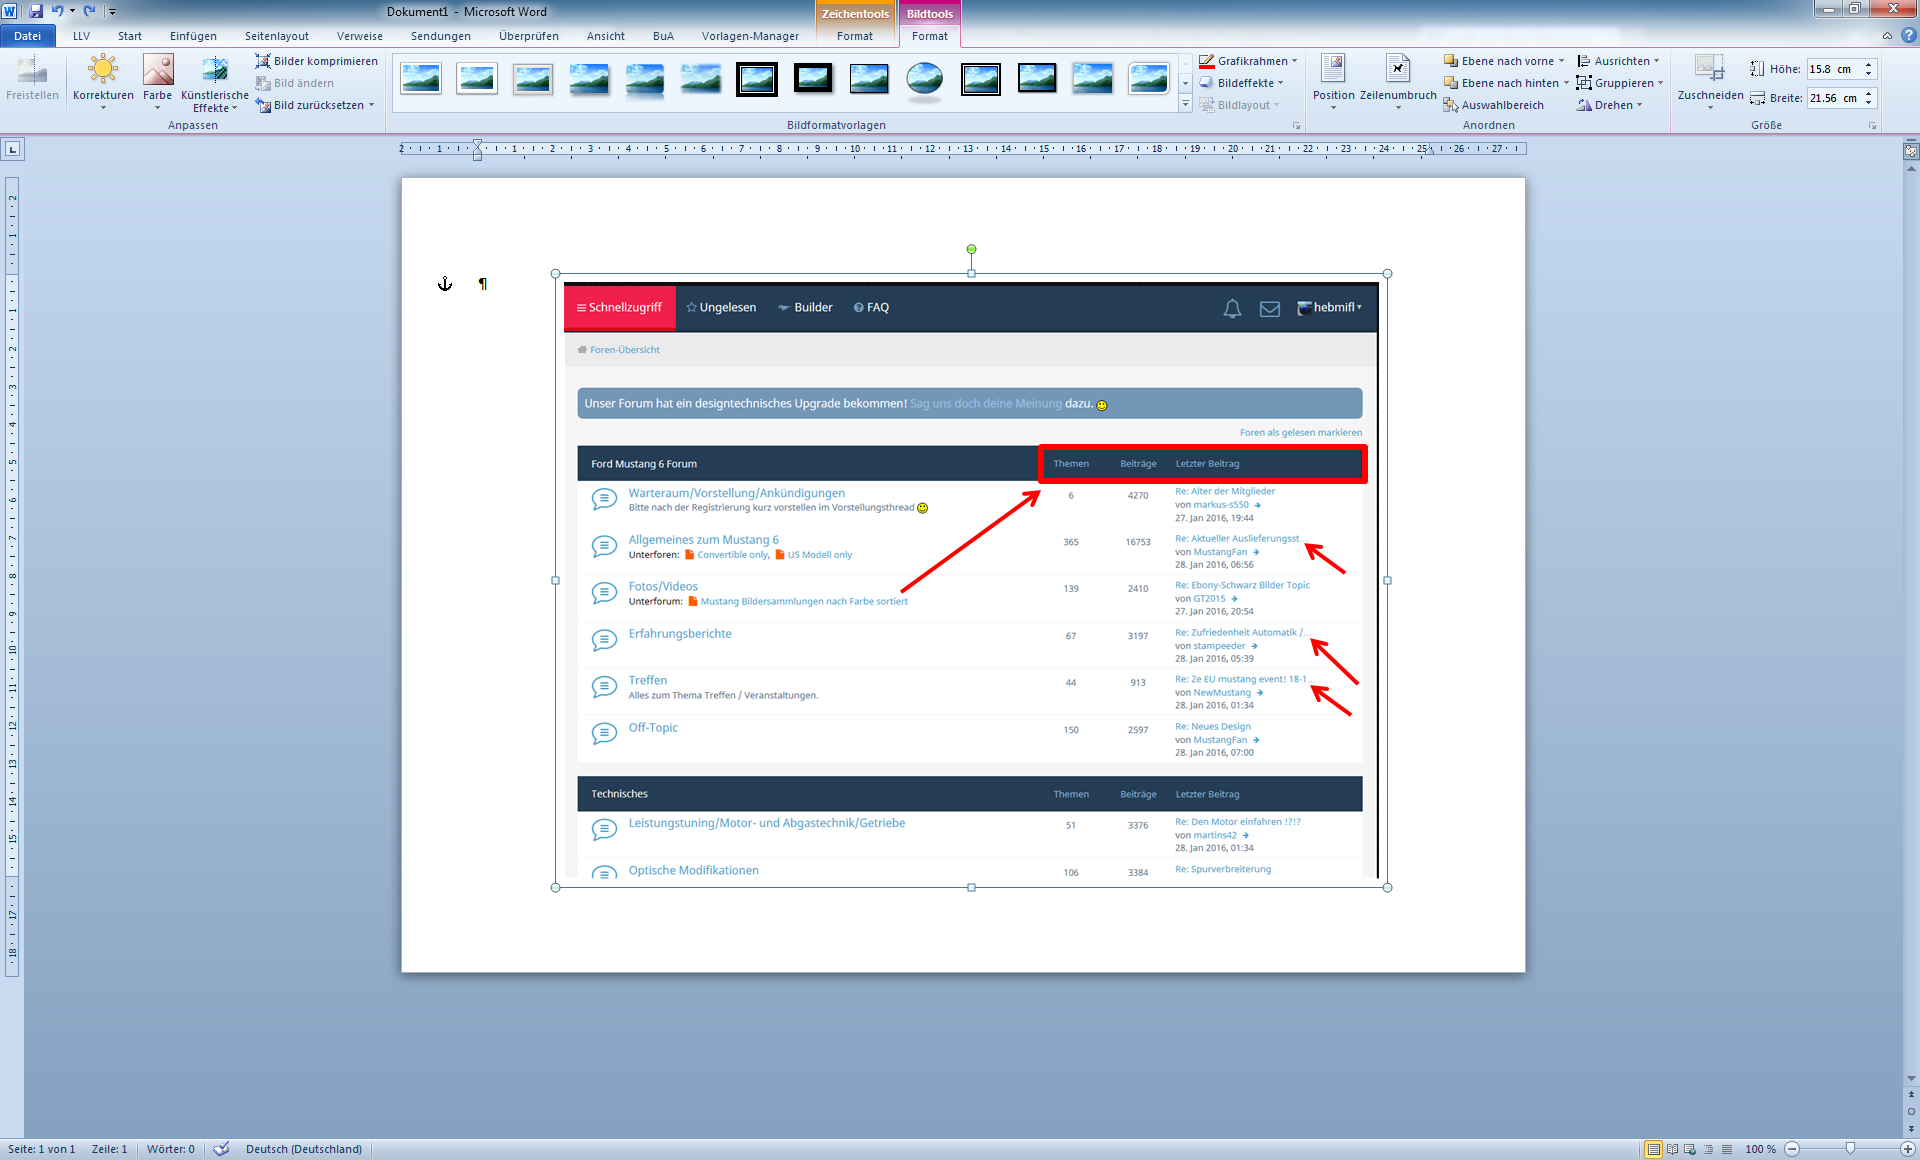The image size is (1920, 1160).
Task: Switch to Outline view in status bar
Action: coord(1708,1149)
